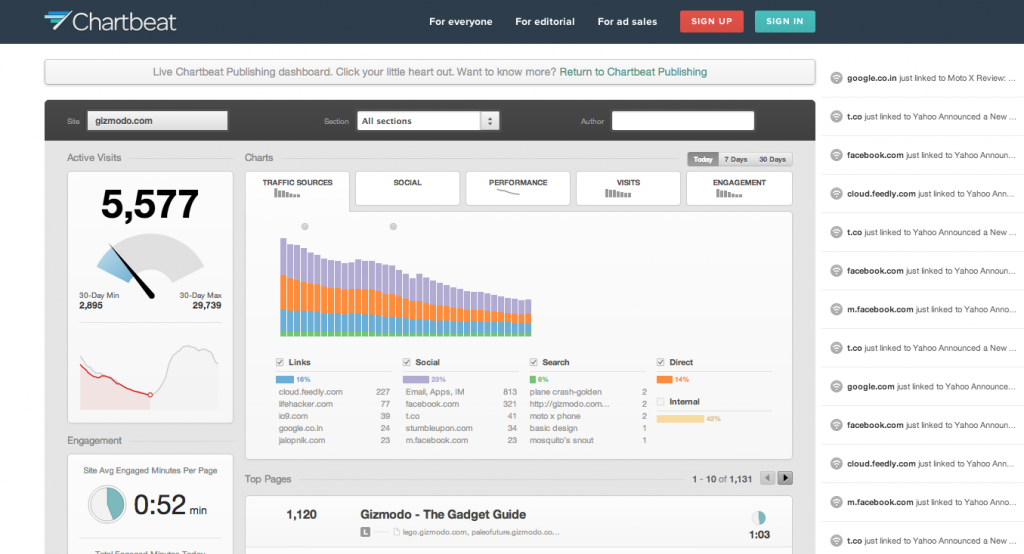Open For ad sales navigation item

pos(627,22)
